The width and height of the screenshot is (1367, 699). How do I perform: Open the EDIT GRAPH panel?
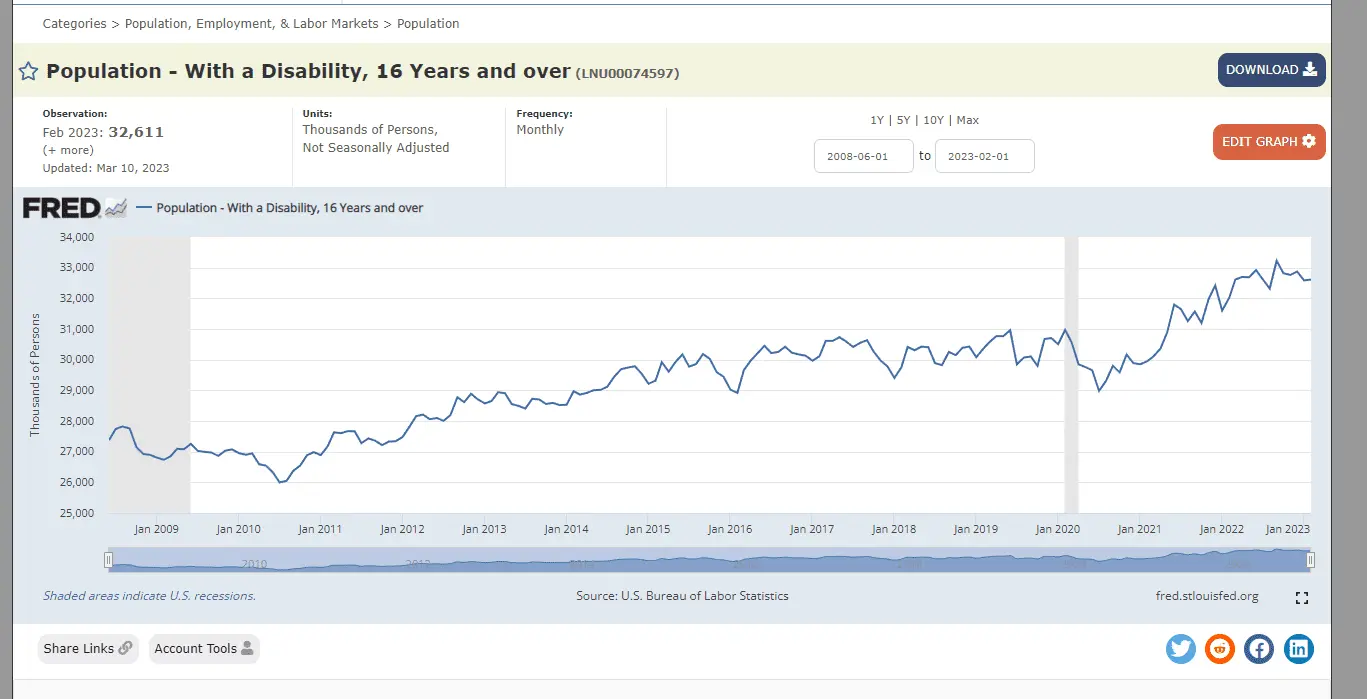(x=1268, y=142)
